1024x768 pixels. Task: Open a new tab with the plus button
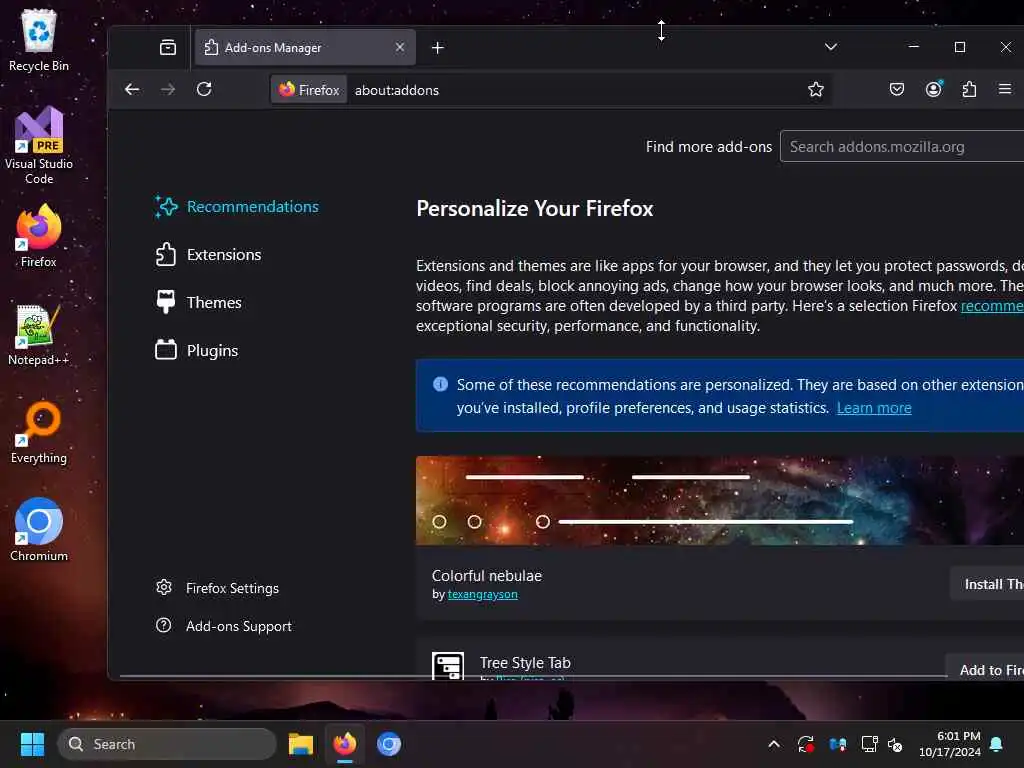438,48
